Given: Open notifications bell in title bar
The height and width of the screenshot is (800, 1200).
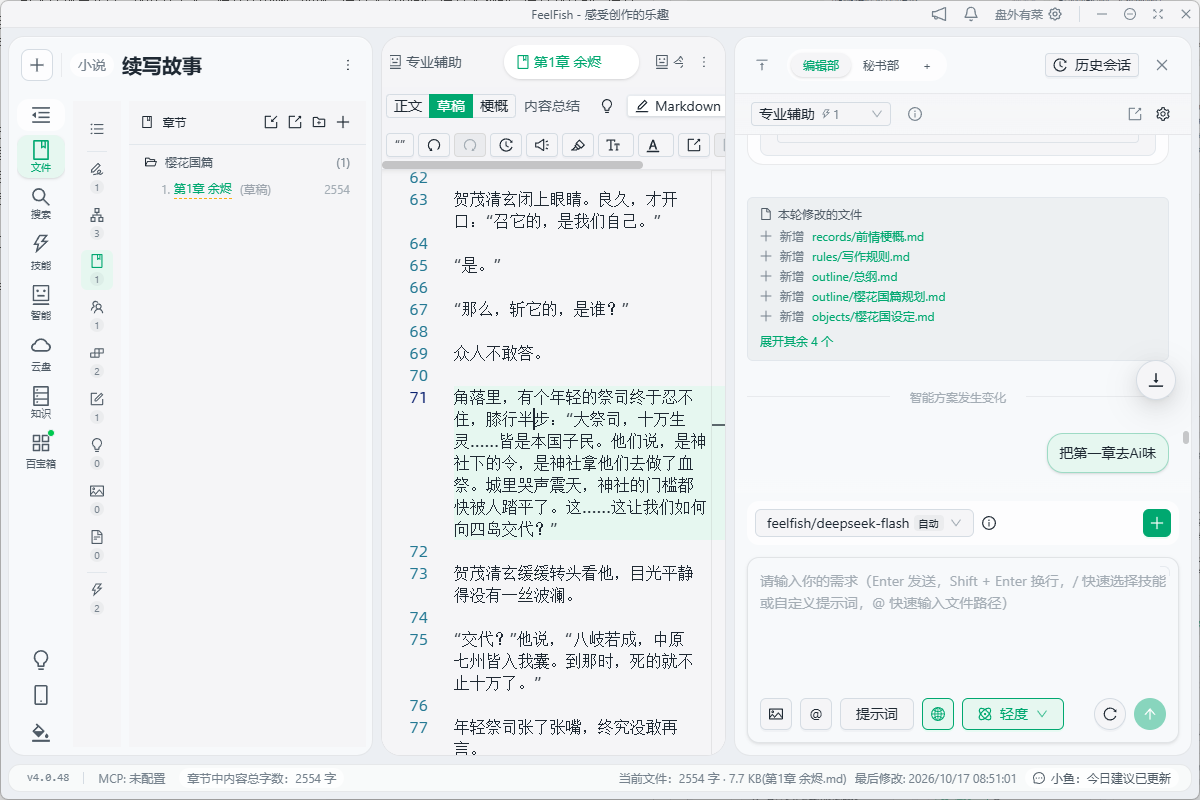Looking at the screenshot, I should [971, 14].
